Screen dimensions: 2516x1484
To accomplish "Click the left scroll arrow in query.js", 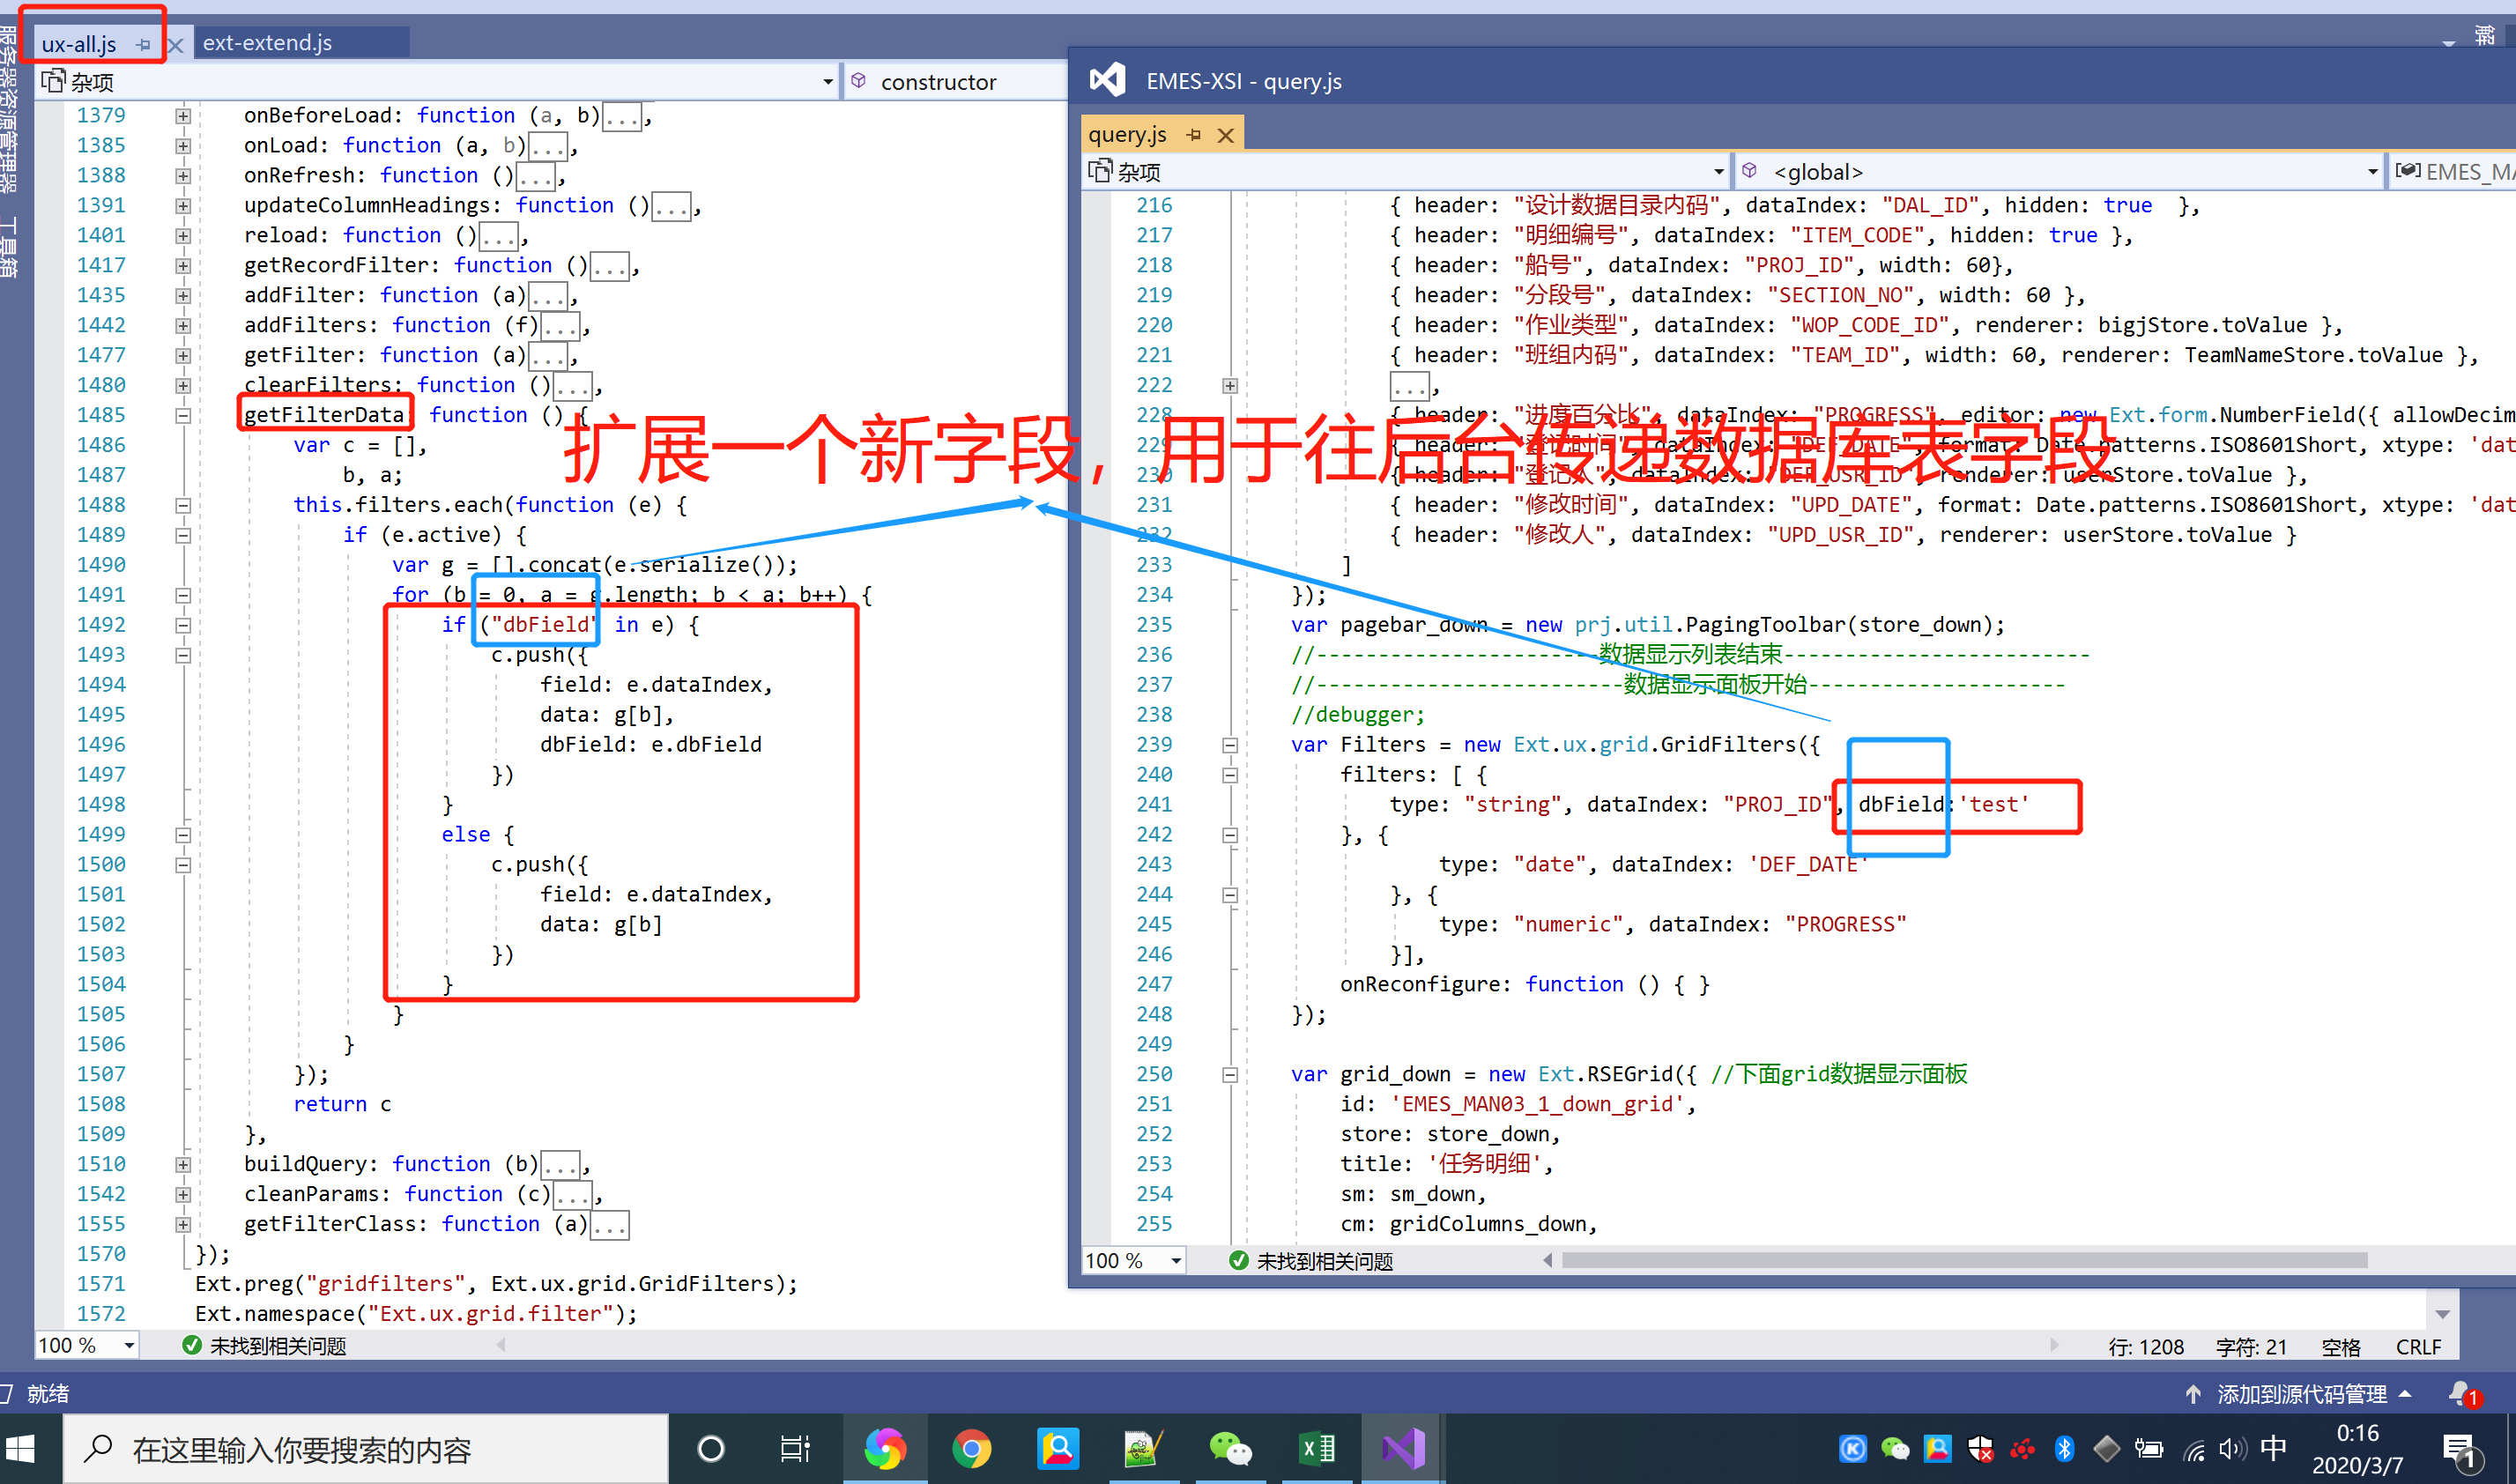I will (1548, 1261).
